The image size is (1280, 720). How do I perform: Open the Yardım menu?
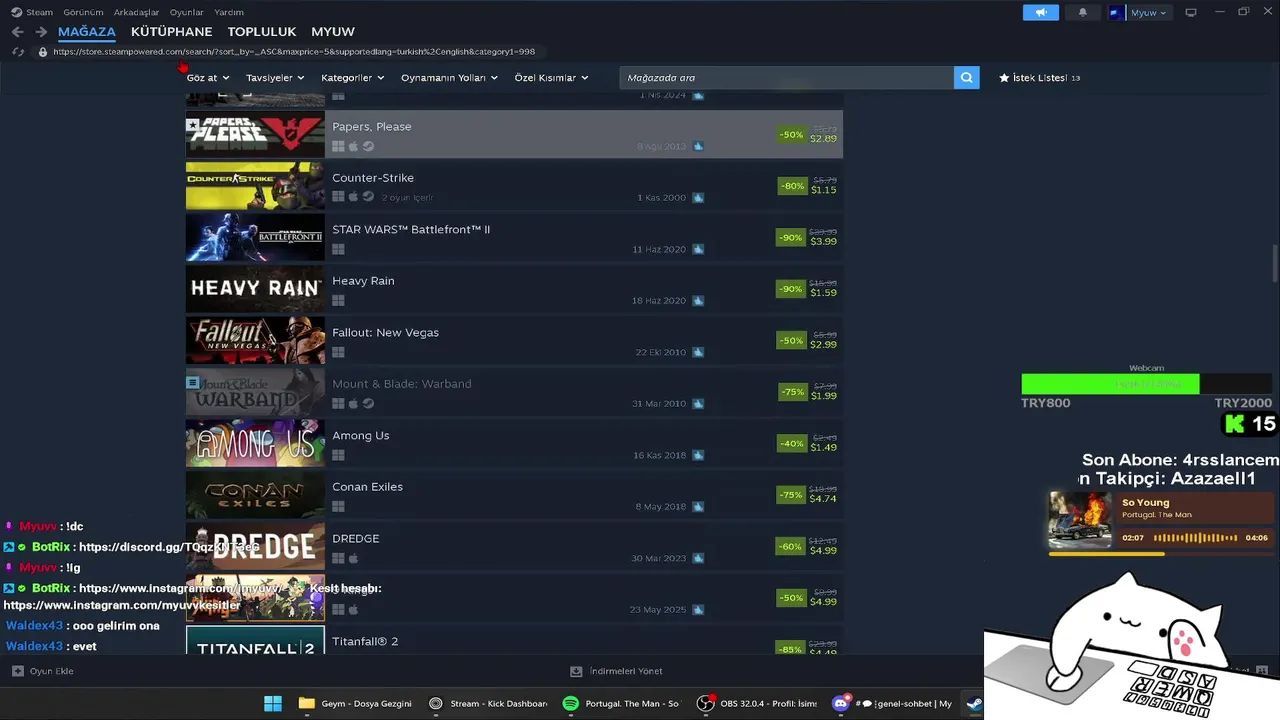click(229, 12)
